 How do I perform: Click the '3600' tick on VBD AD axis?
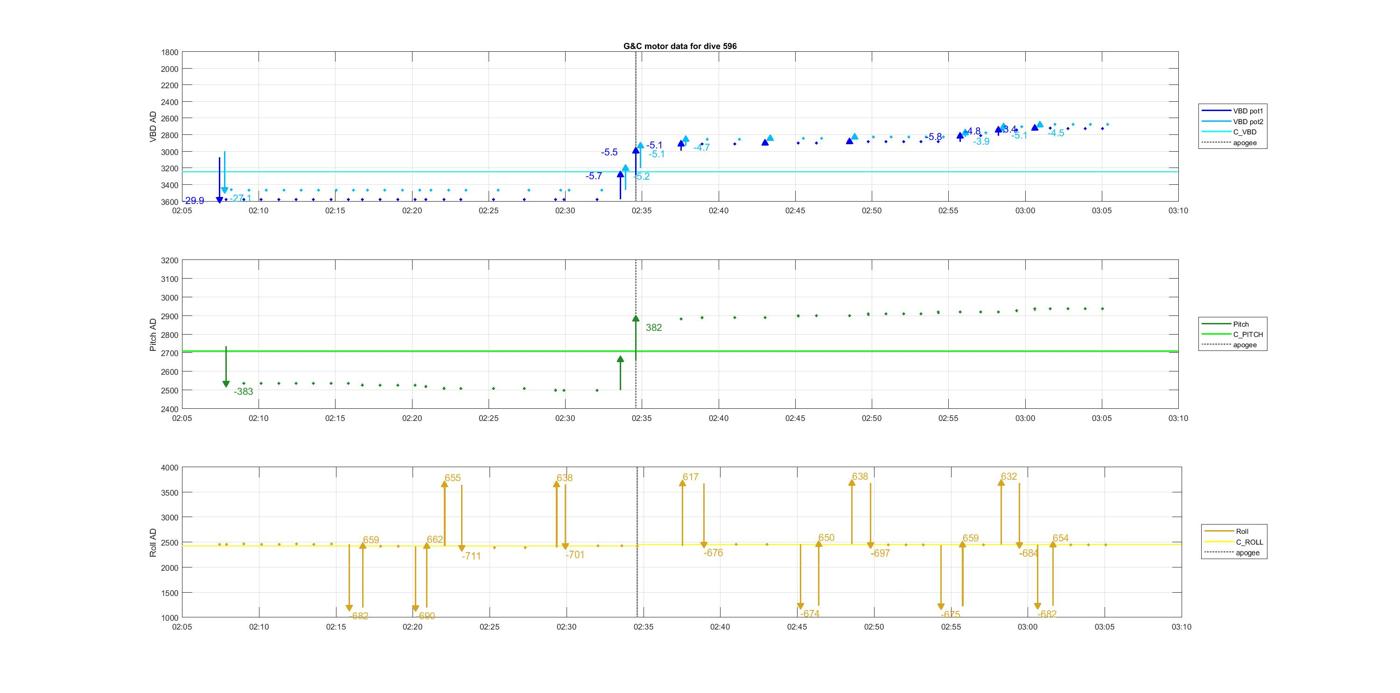point(170,202)
